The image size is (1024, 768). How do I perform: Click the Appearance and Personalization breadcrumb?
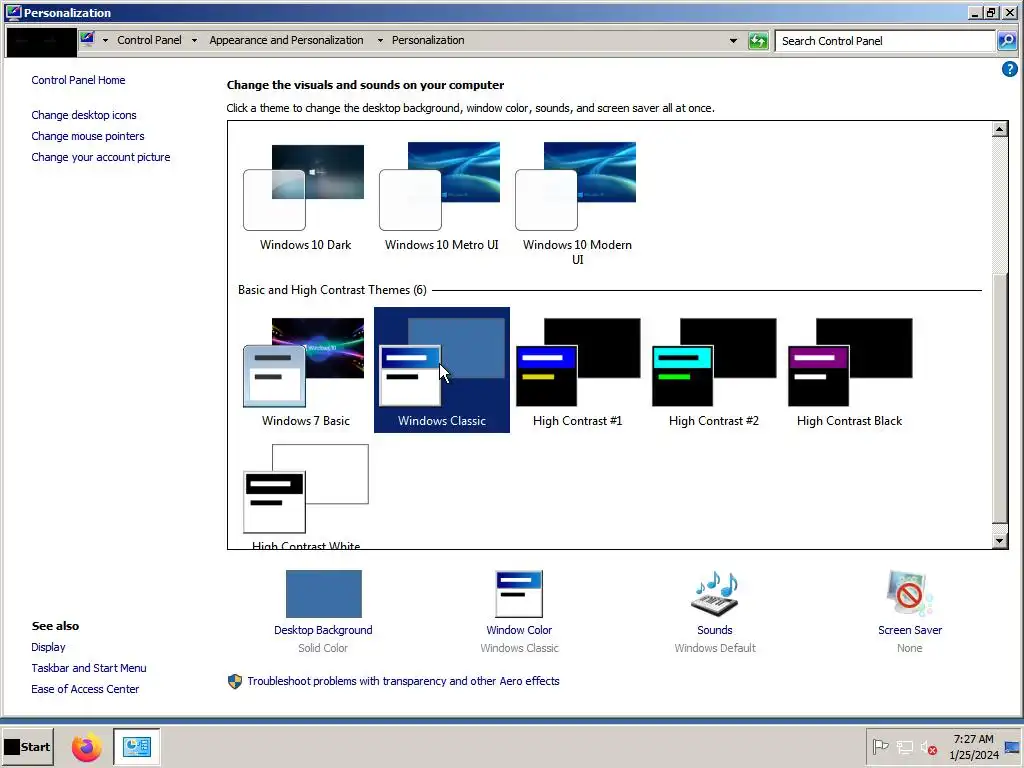[x=286, y=40]
